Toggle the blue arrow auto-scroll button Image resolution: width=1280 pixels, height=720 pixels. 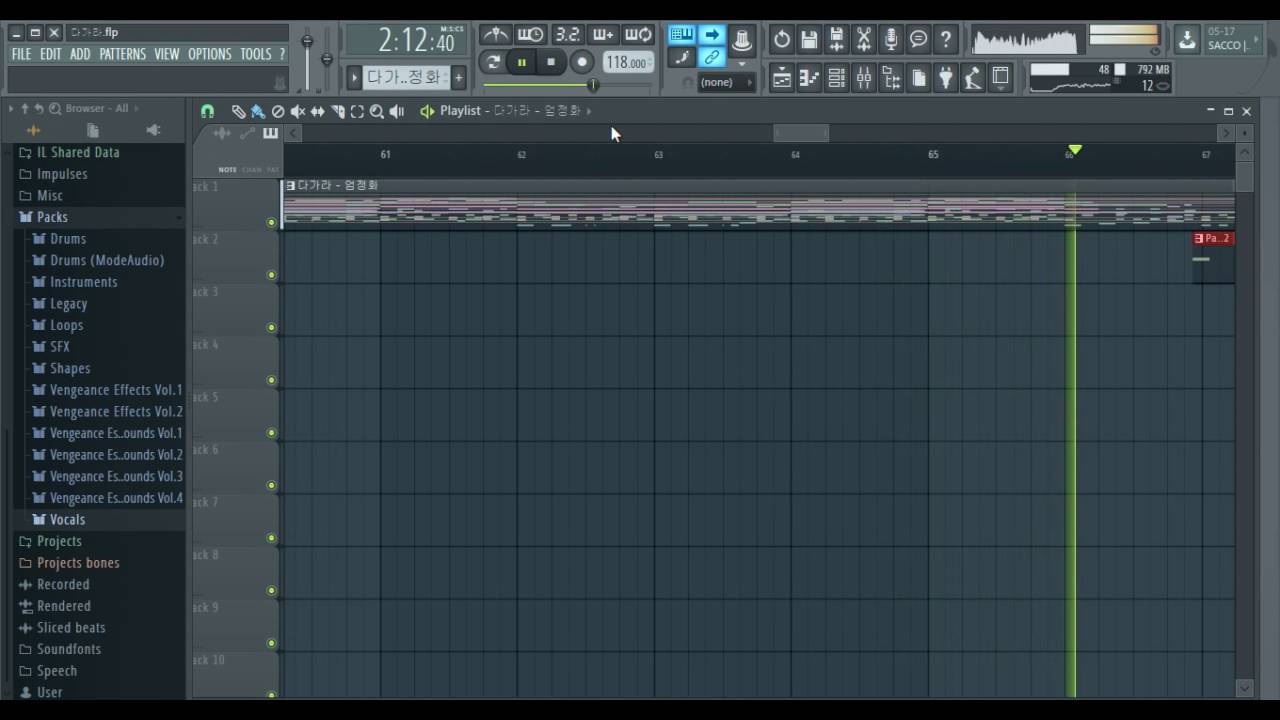coord(711,35)
